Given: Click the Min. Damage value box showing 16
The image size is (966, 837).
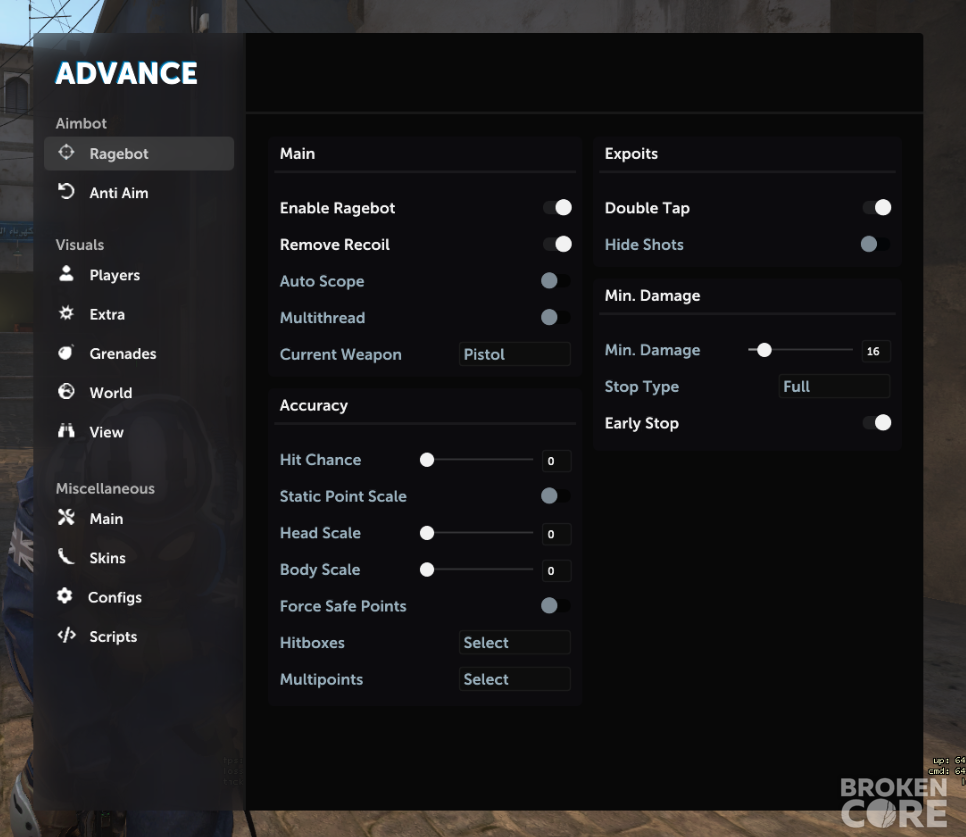Looking at the screenshot, I should tap(876, 351).
